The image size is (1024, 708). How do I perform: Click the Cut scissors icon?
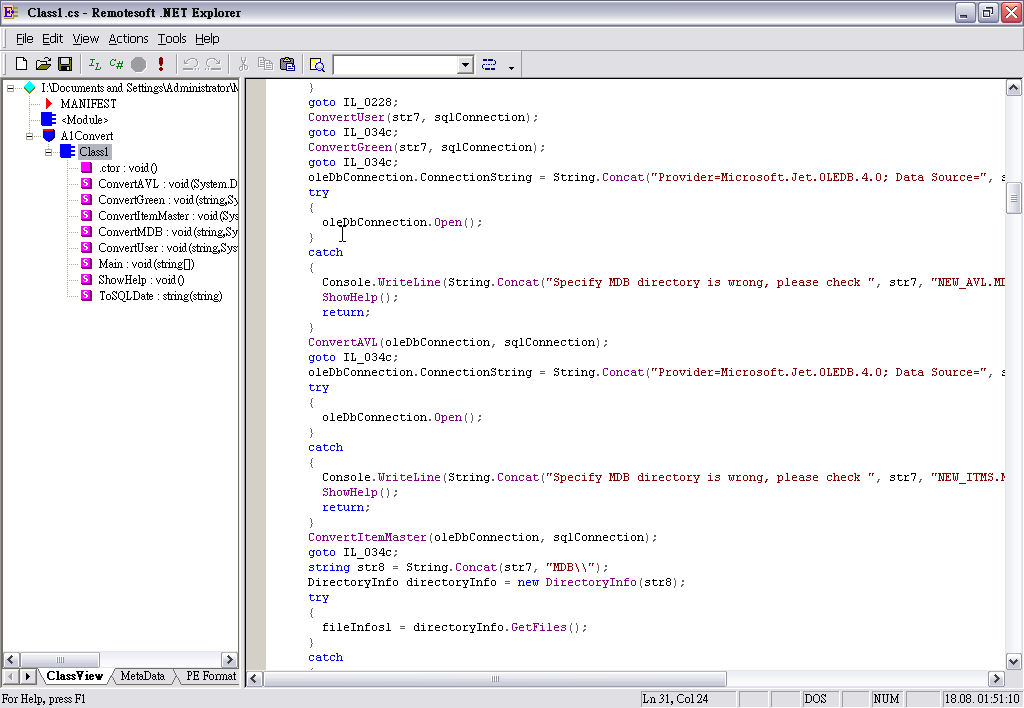(244, 64)
